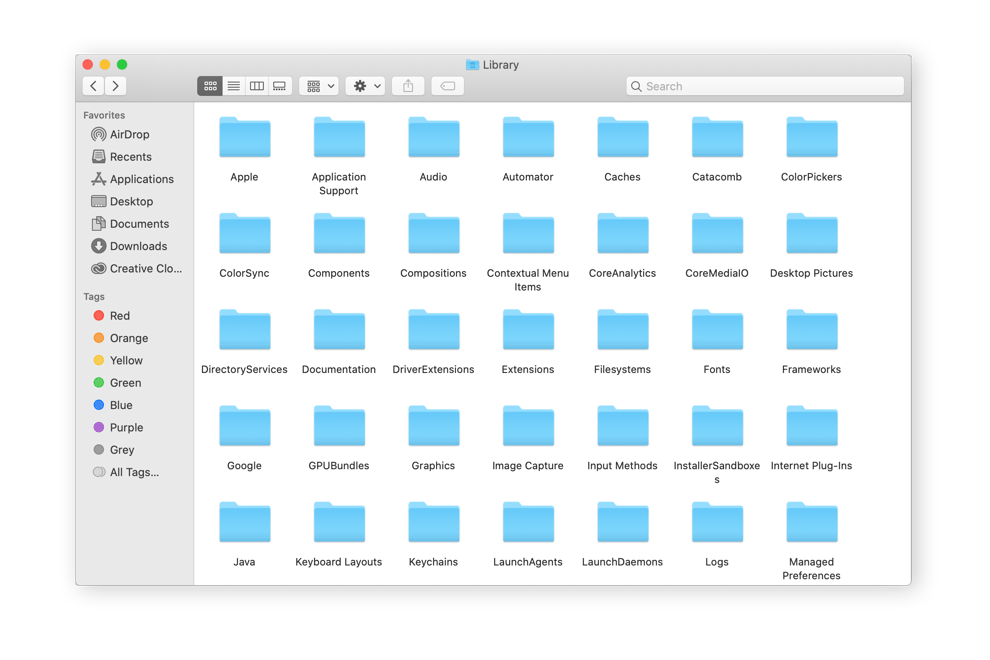Click the Edit Tags toolbar button
Viewport: 990px width, 660px height.
click(x=448, y=86)
